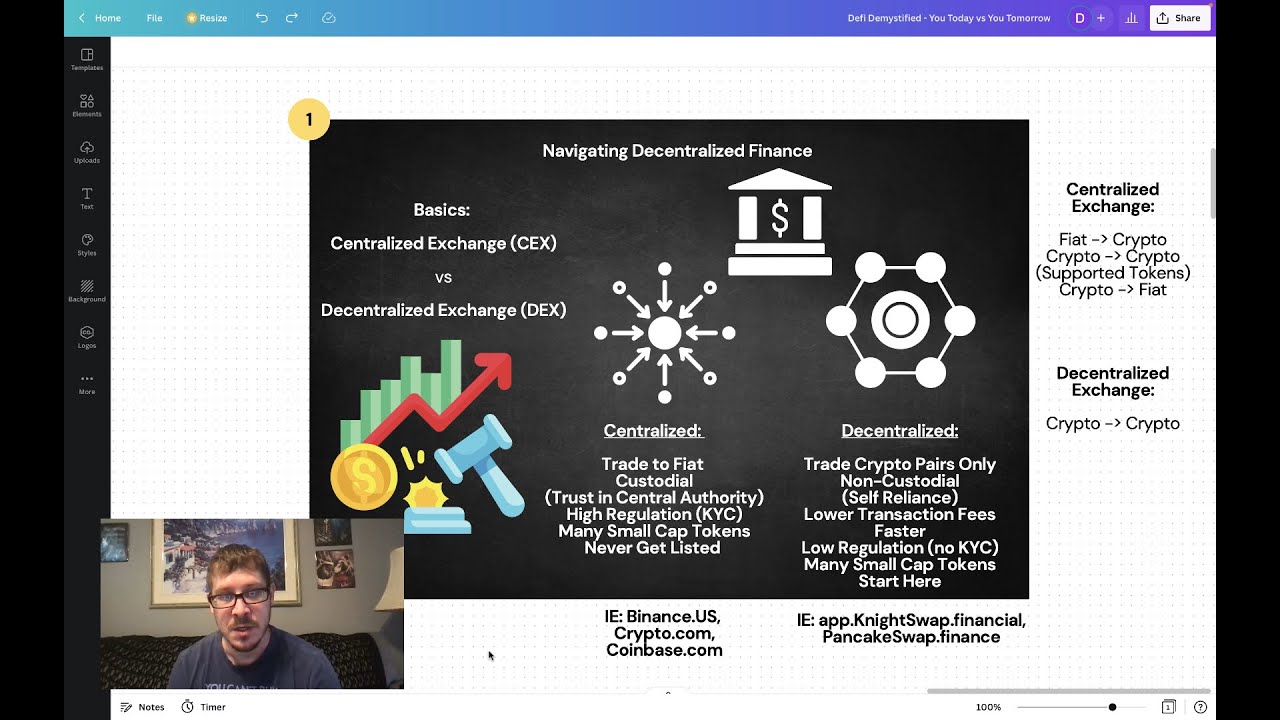Open the File menu
1280x720 pixels.
pos(154,18)
